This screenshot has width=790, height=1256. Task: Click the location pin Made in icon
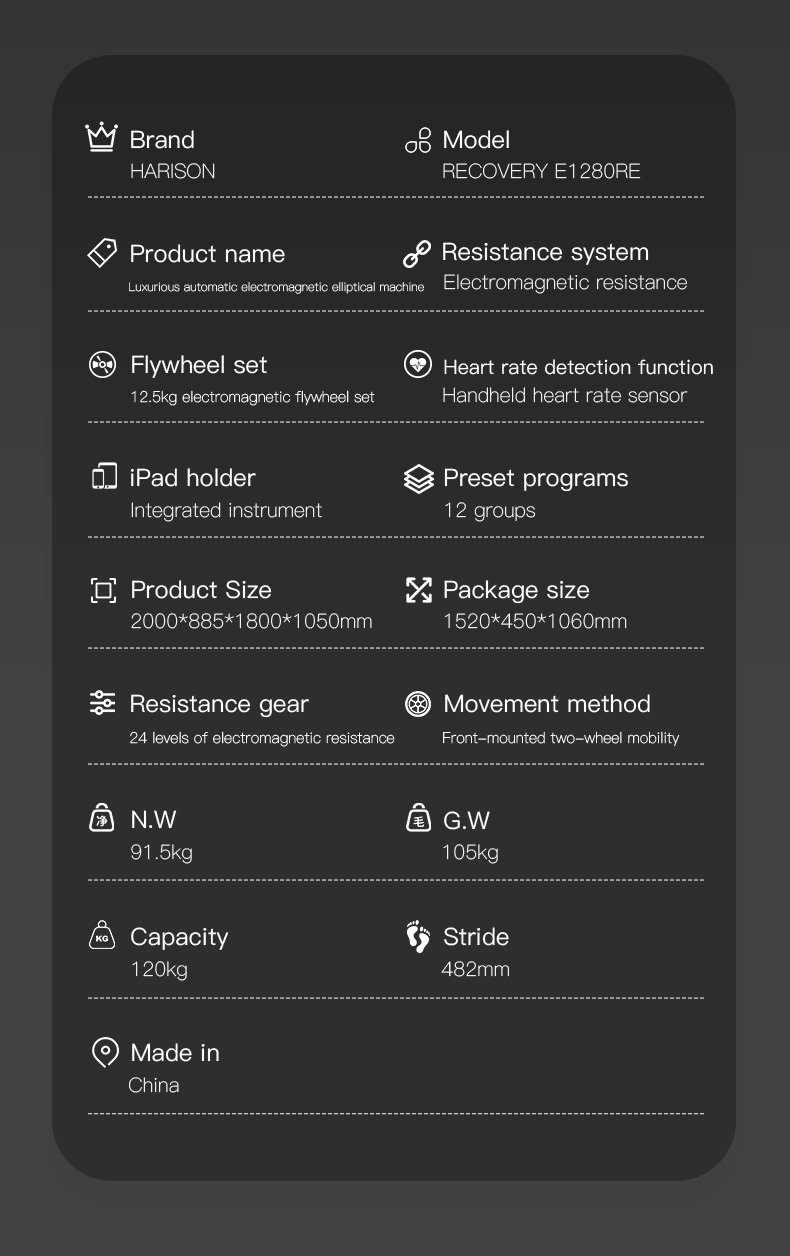pyautogui.click(x=104, y=1052)
